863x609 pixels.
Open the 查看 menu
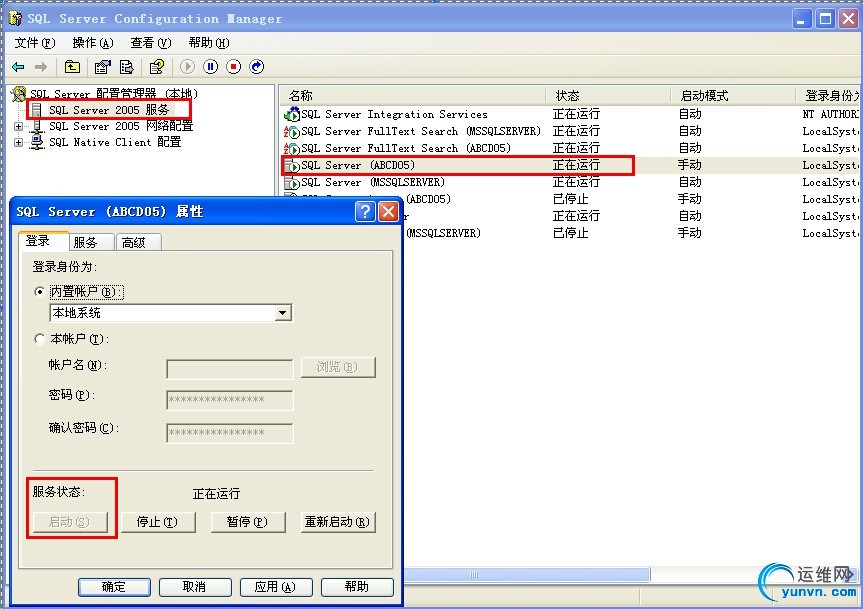click(150, 43)
